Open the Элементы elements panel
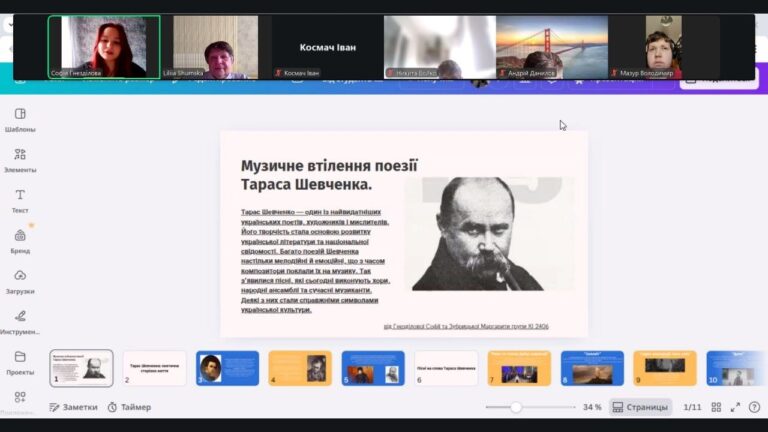This screenshot has width=768, height=432. click(x=20, y=160)
